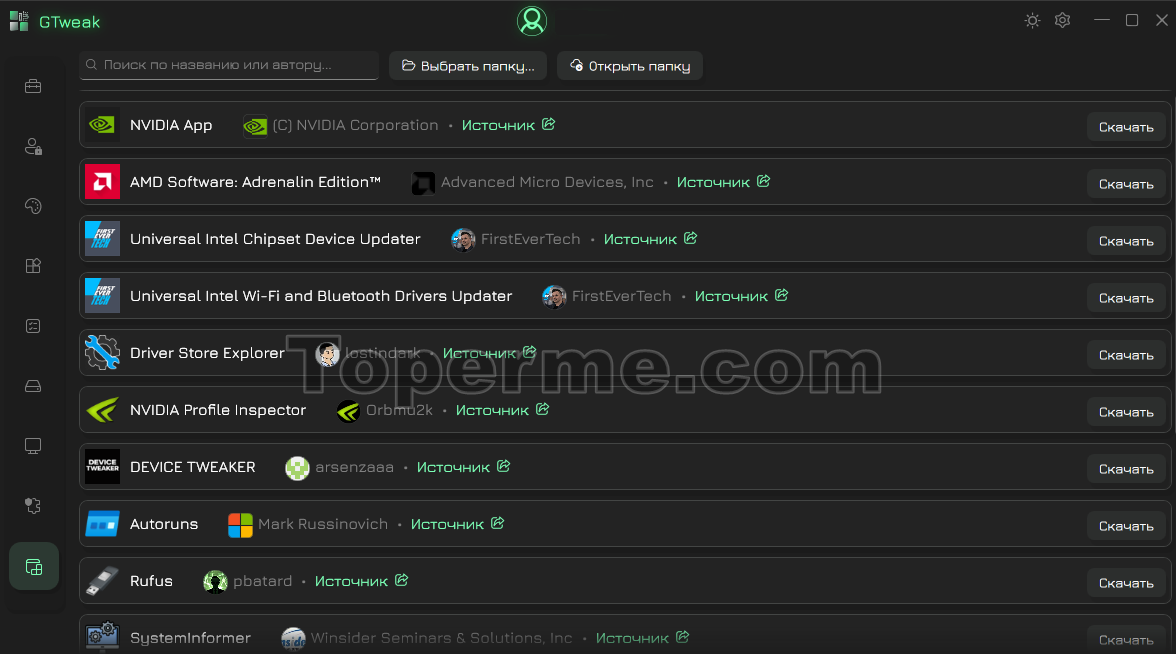Click the Intel Wi-Fi and Bluetooth Updater icon

(x=102, y=296)
